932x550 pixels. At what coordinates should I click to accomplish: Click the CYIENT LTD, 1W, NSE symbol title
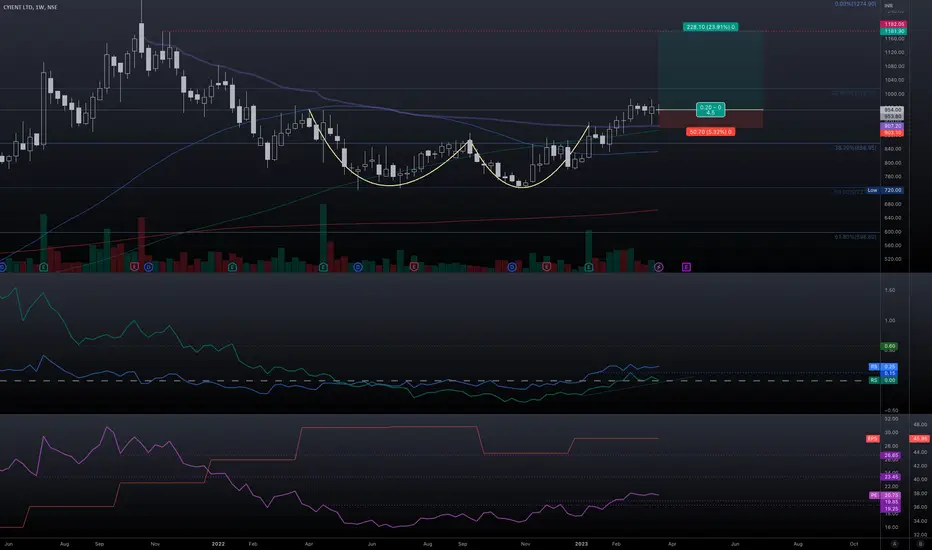30,7
